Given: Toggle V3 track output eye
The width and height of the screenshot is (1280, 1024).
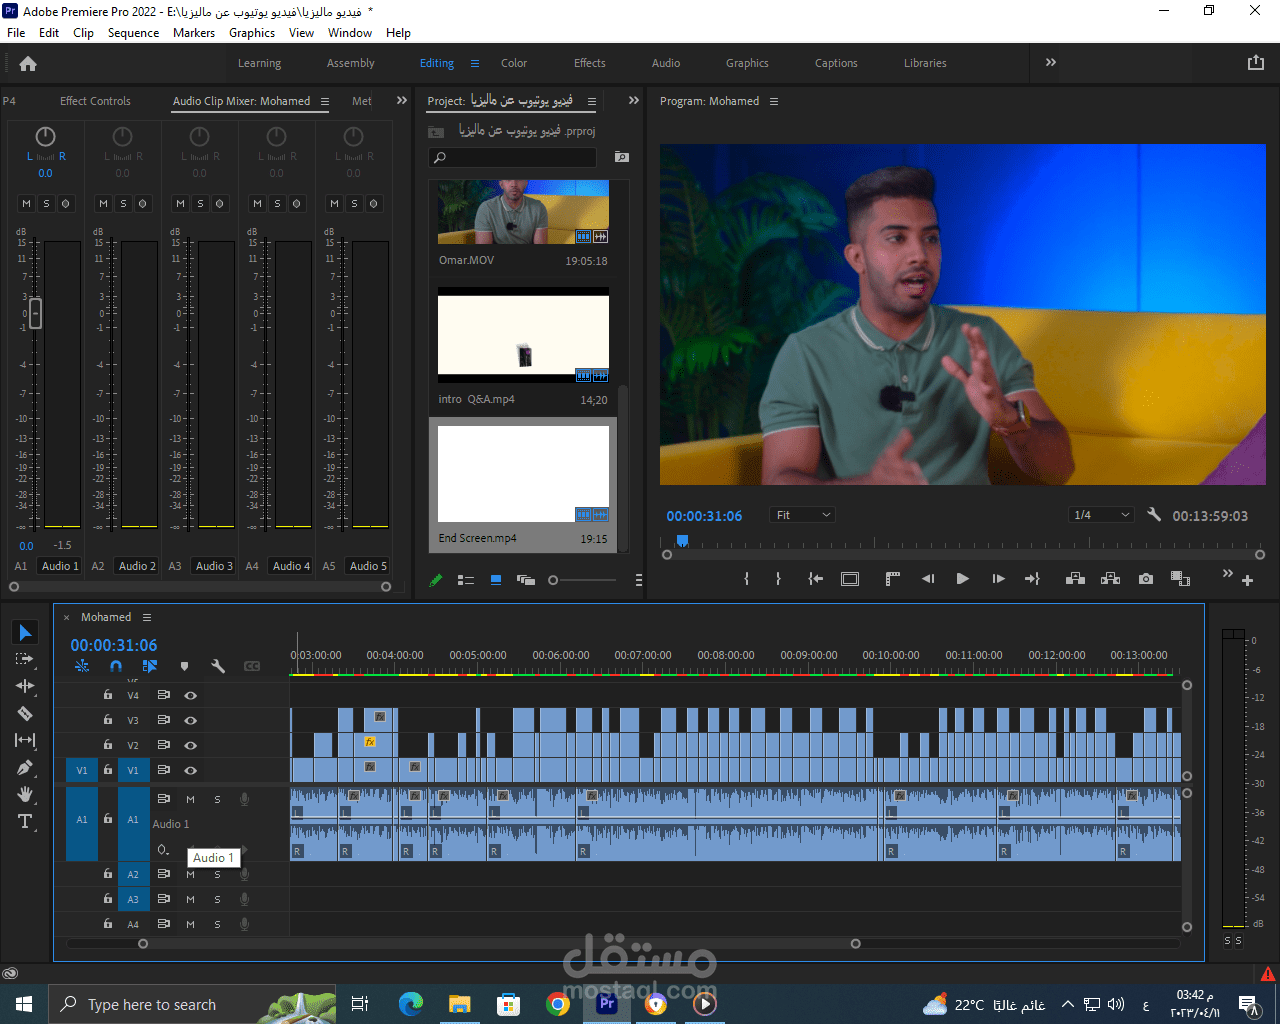Looking at the screenshot, I should 190,720.
